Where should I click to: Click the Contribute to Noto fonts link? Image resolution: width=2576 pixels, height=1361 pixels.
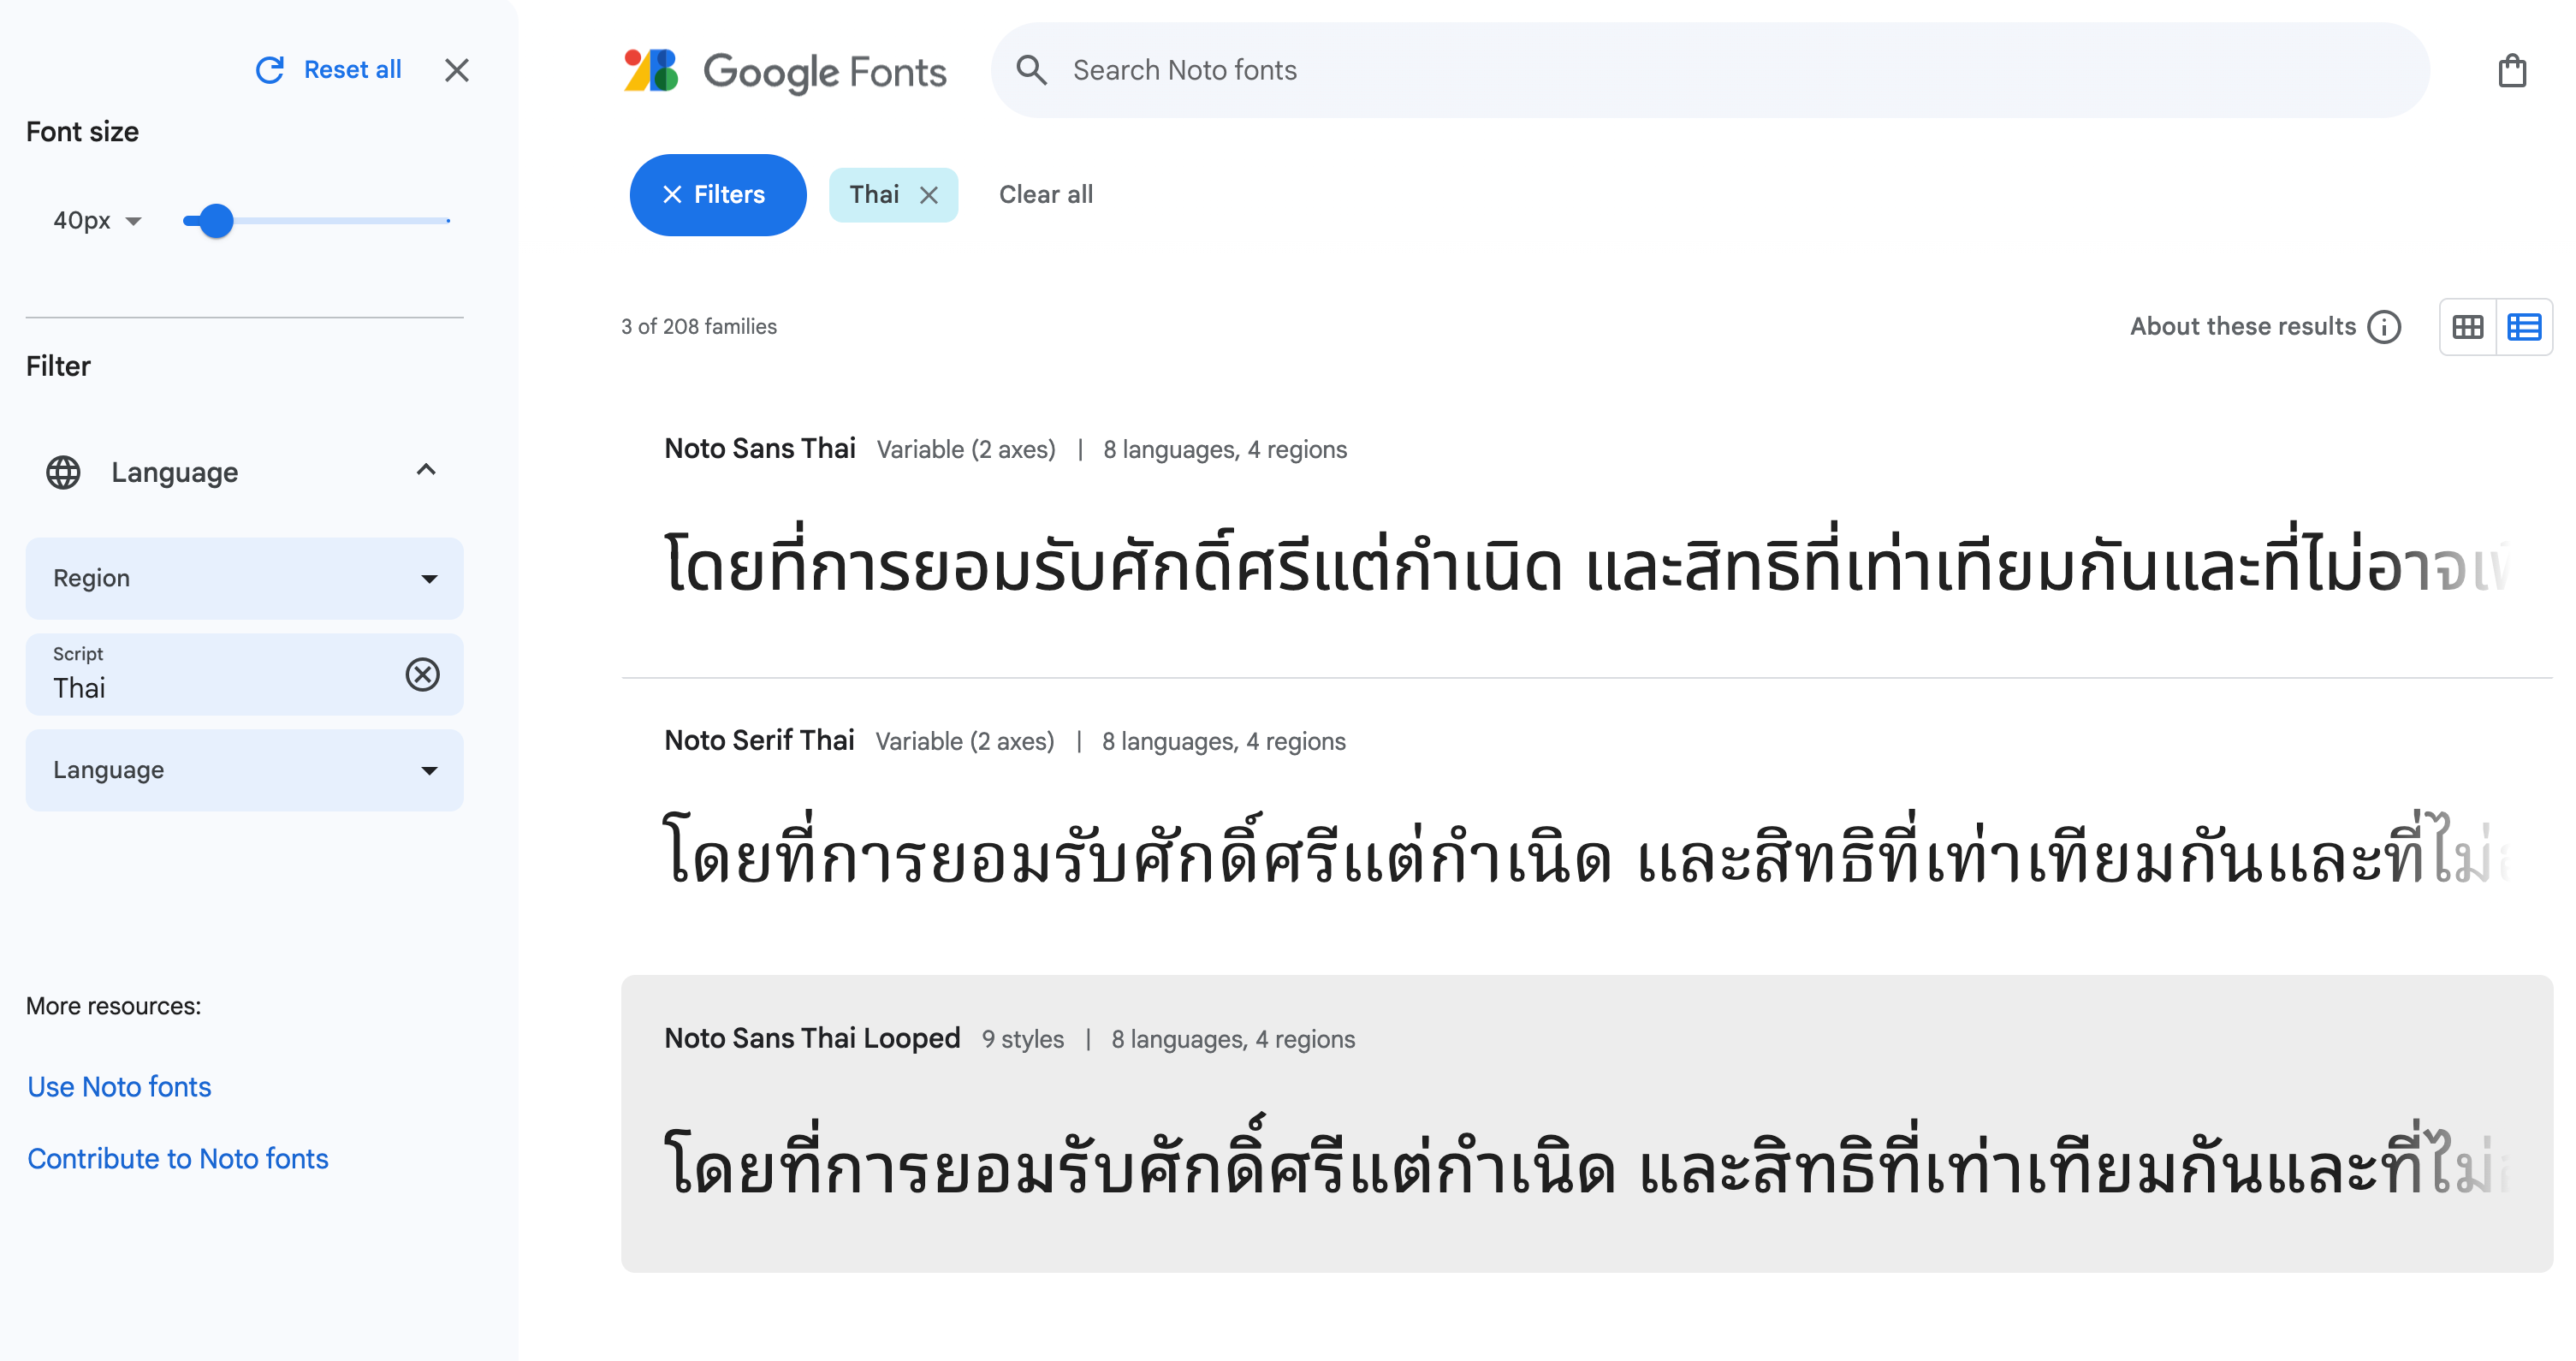tap(177, 1158)
